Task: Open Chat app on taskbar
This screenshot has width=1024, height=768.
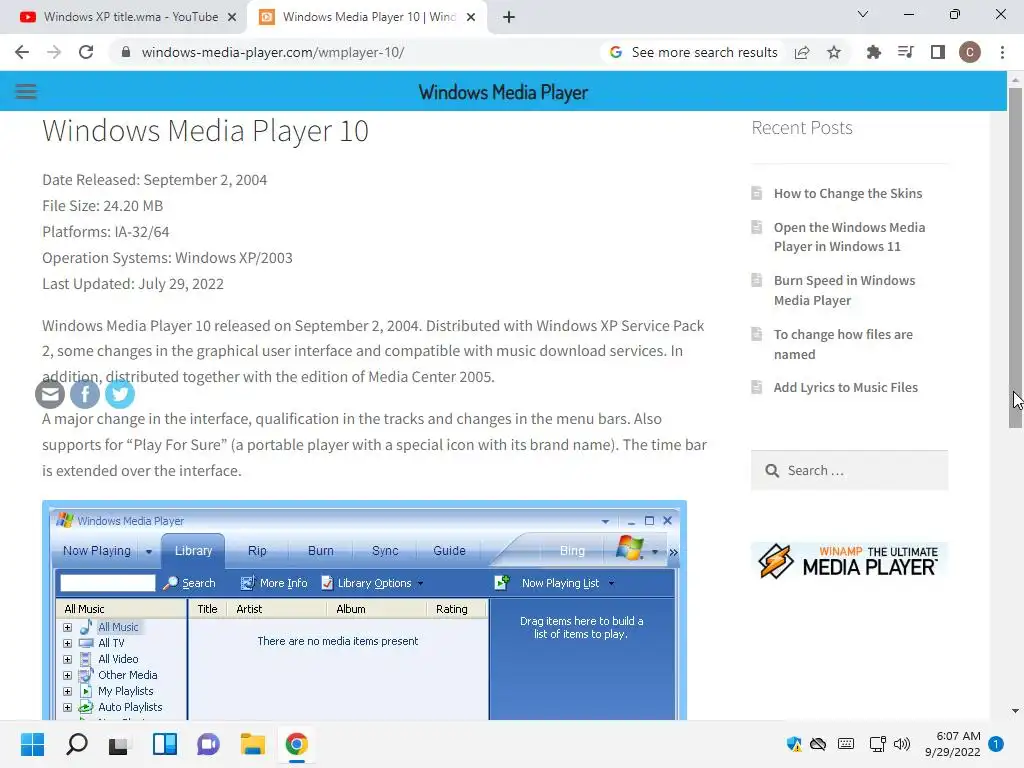Action: tap(208, 744)
